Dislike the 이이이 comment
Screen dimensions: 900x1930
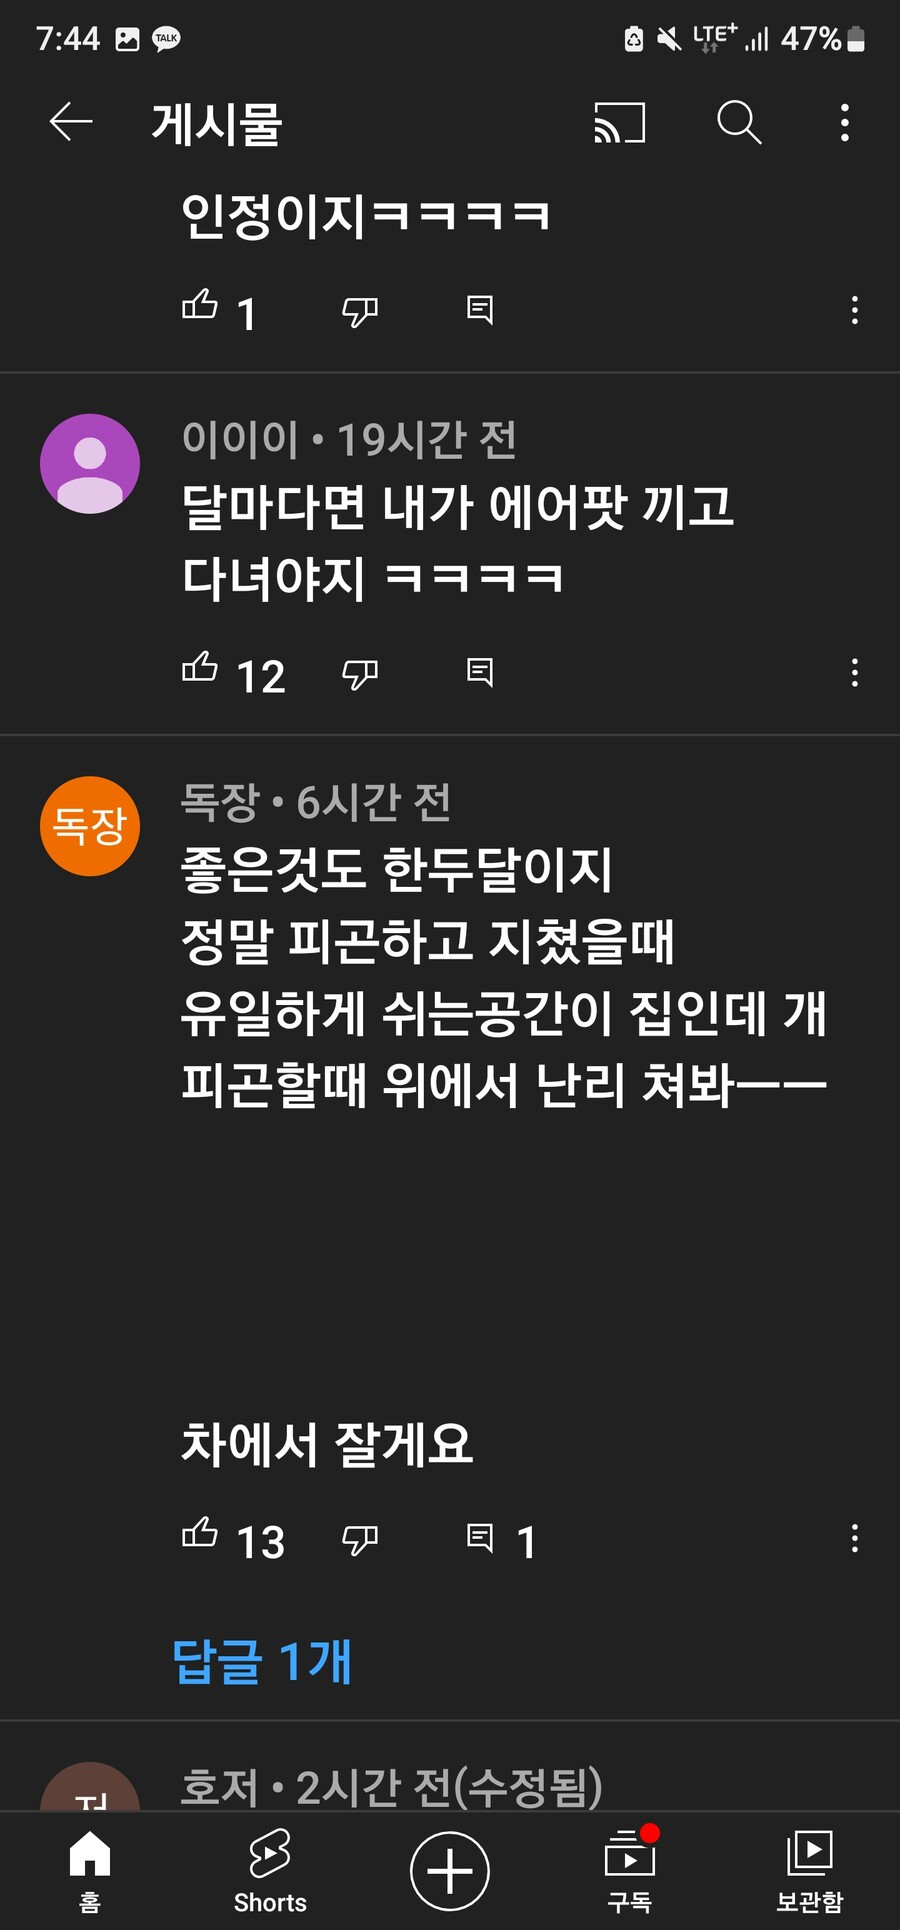360,674
